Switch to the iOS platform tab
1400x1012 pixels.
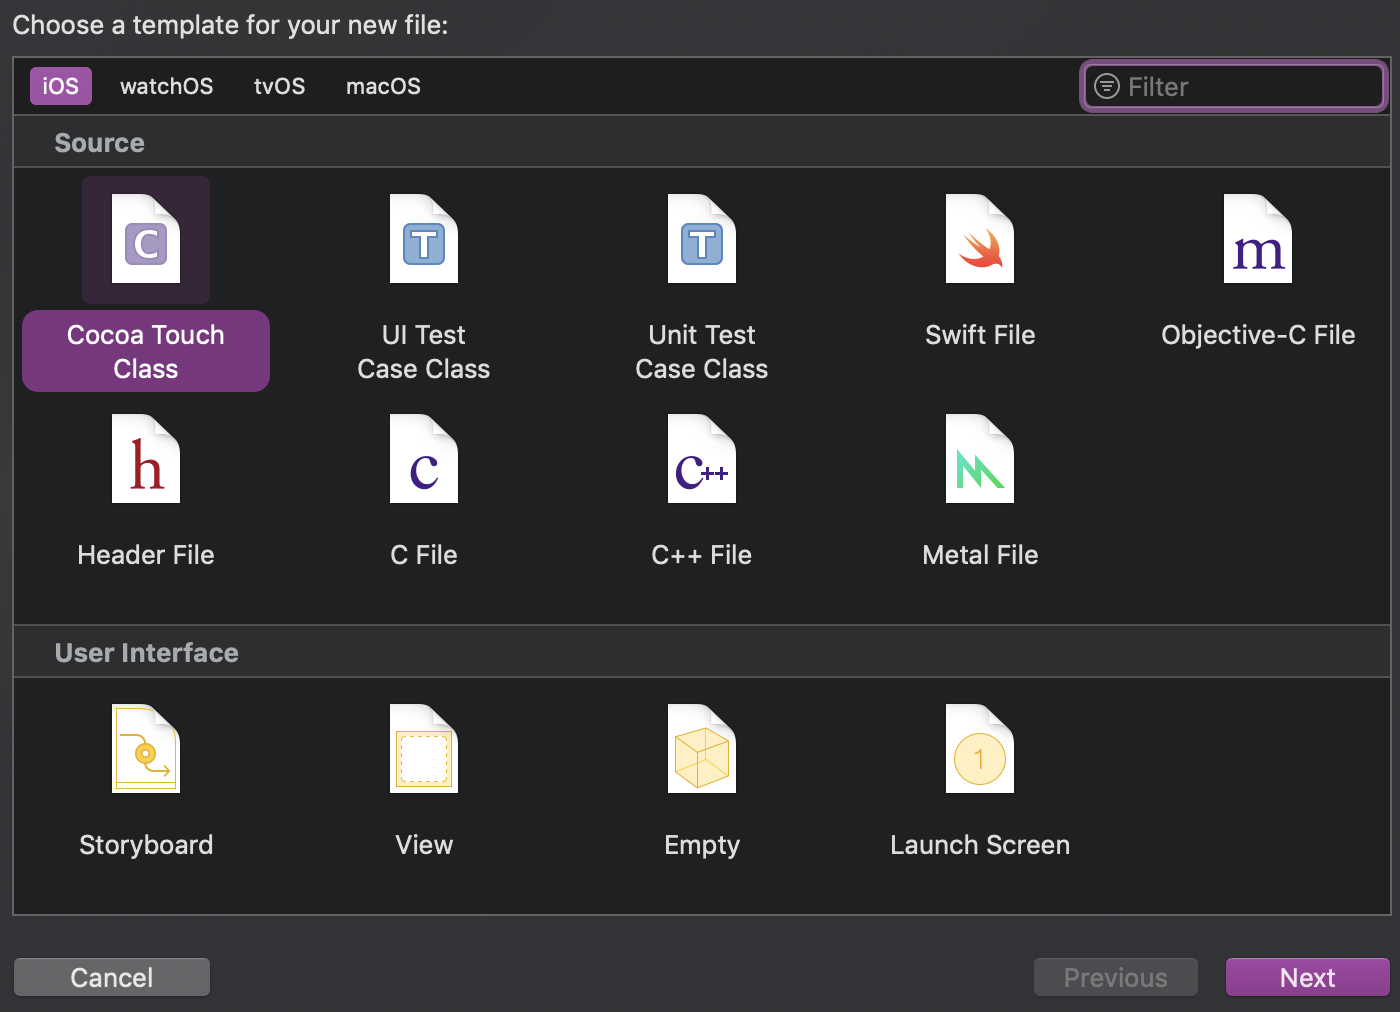61,86
